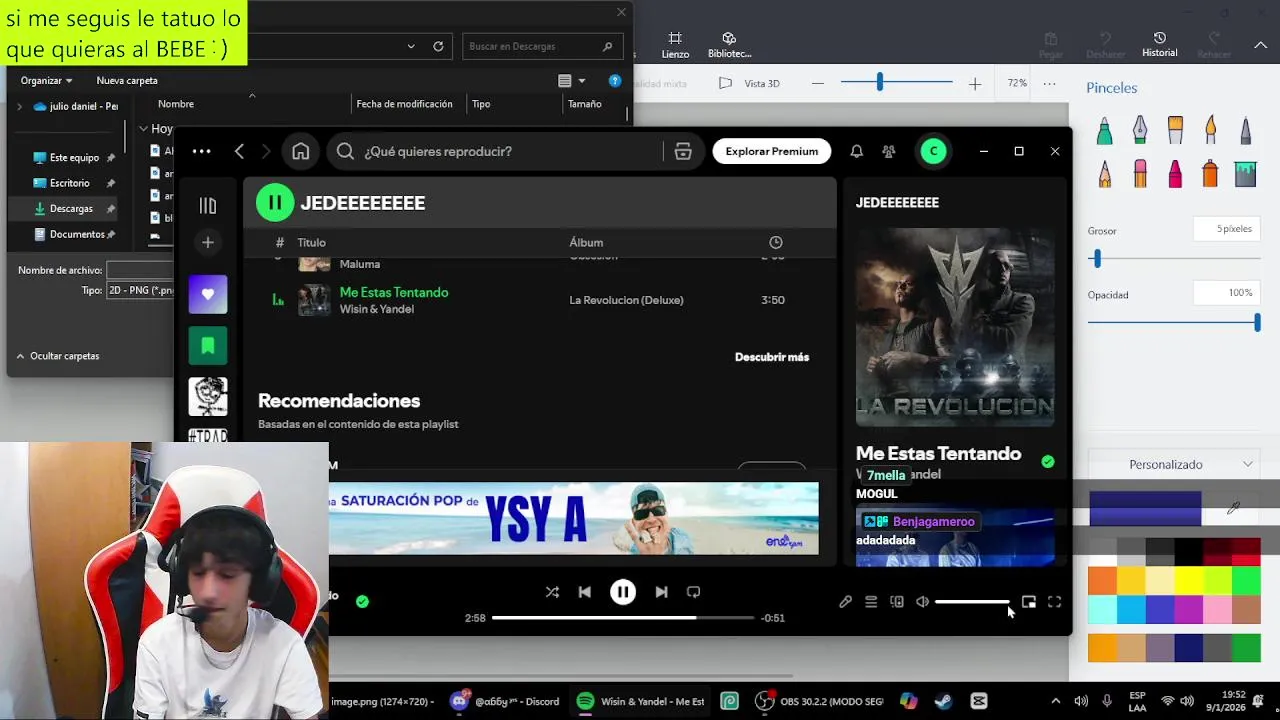Skip to the previous track
Viewport: 1280px width, 720px height.
pos(585,592)
